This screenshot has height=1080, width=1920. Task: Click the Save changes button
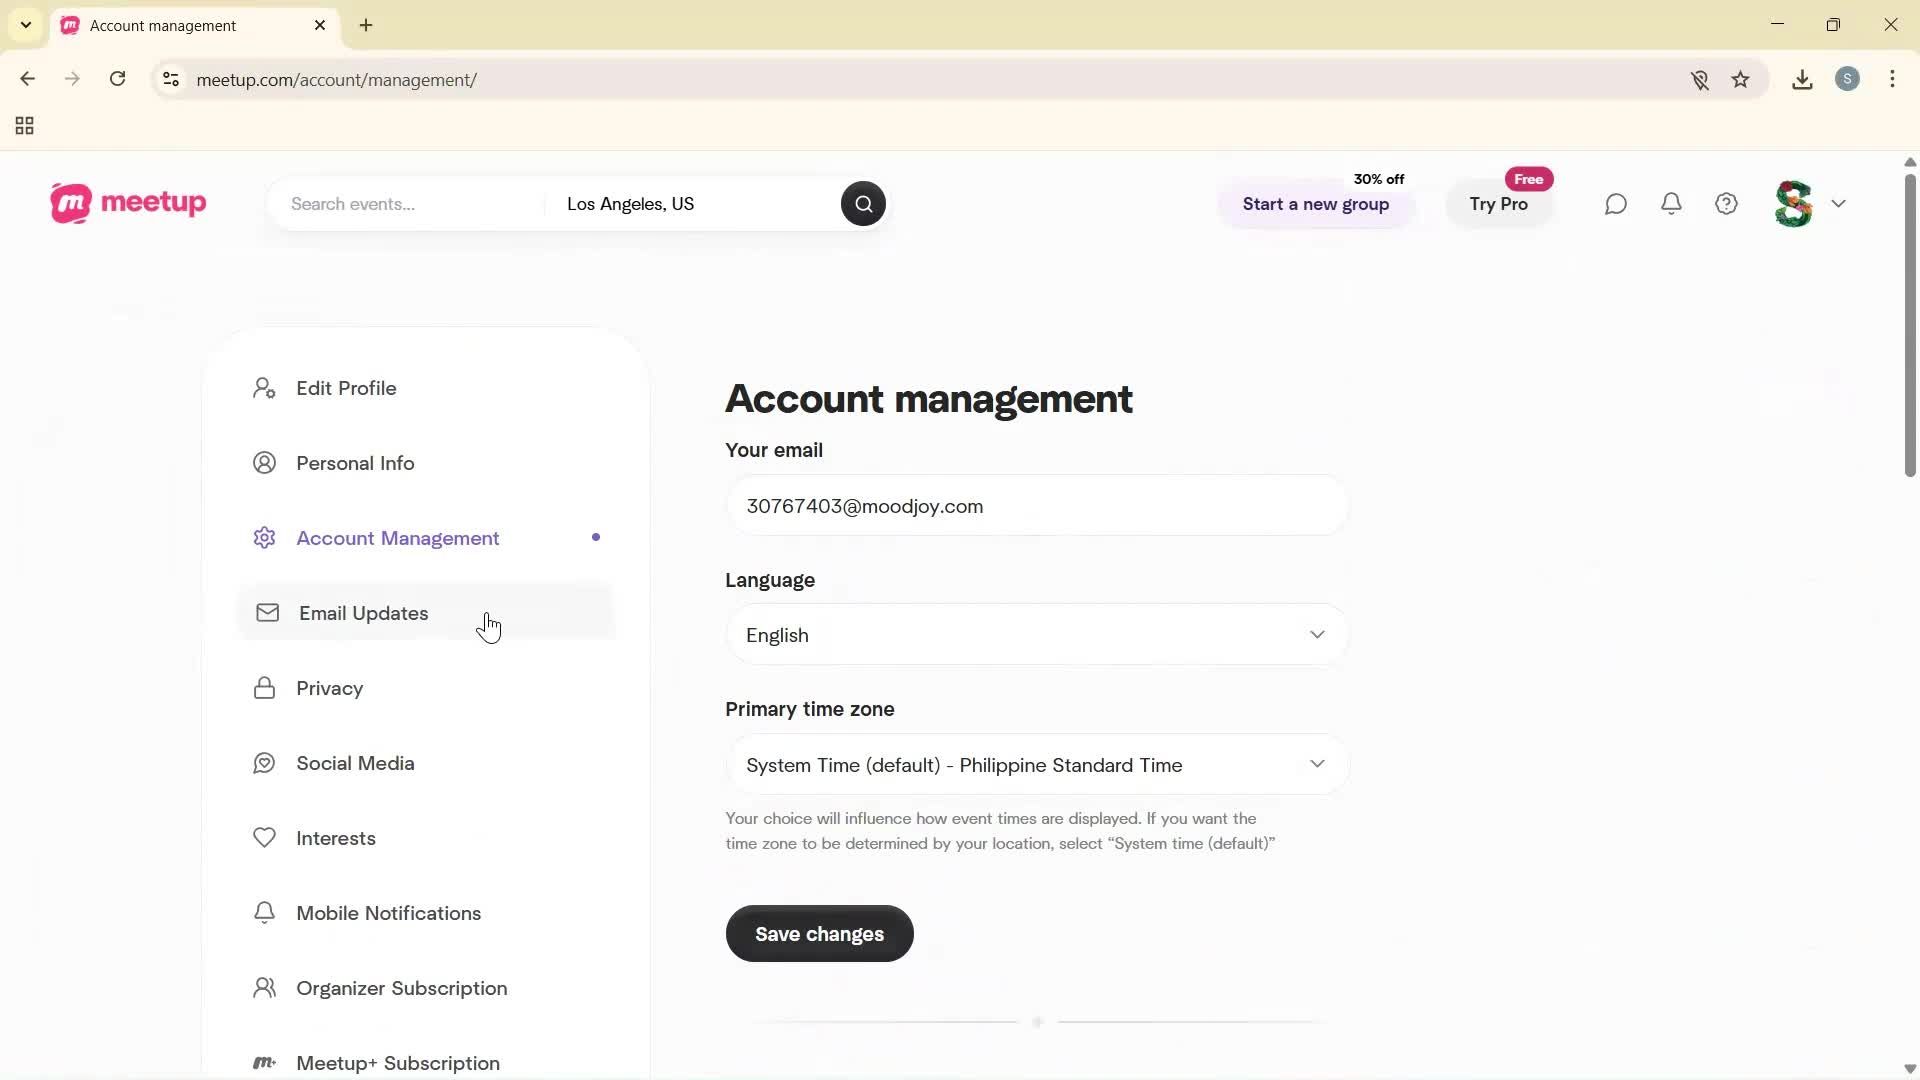pyautogui.click(x=818, y=933)
